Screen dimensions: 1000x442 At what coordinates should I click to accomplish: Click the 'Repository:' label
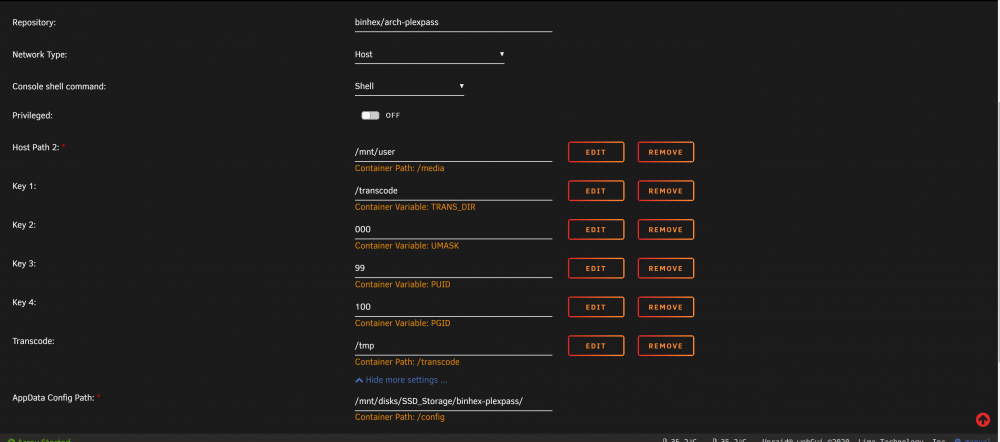click(34, 22)
